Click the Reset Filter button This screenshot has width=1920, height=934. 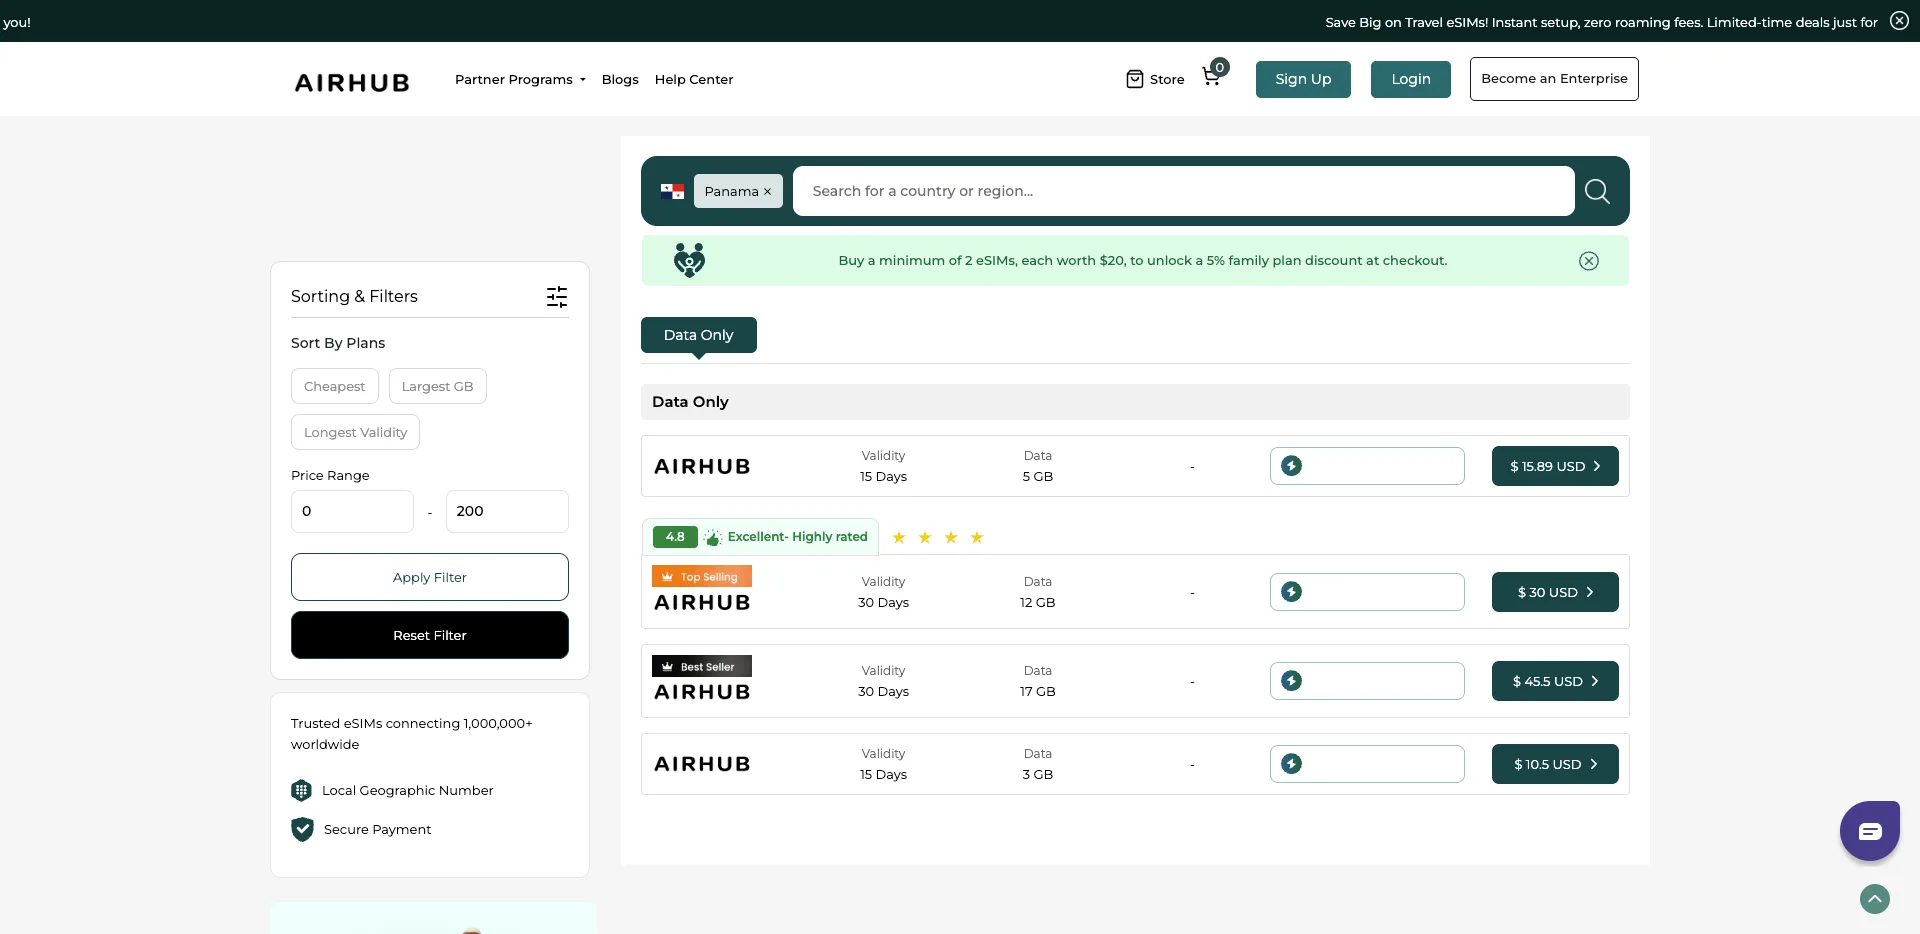click(430, 635)
